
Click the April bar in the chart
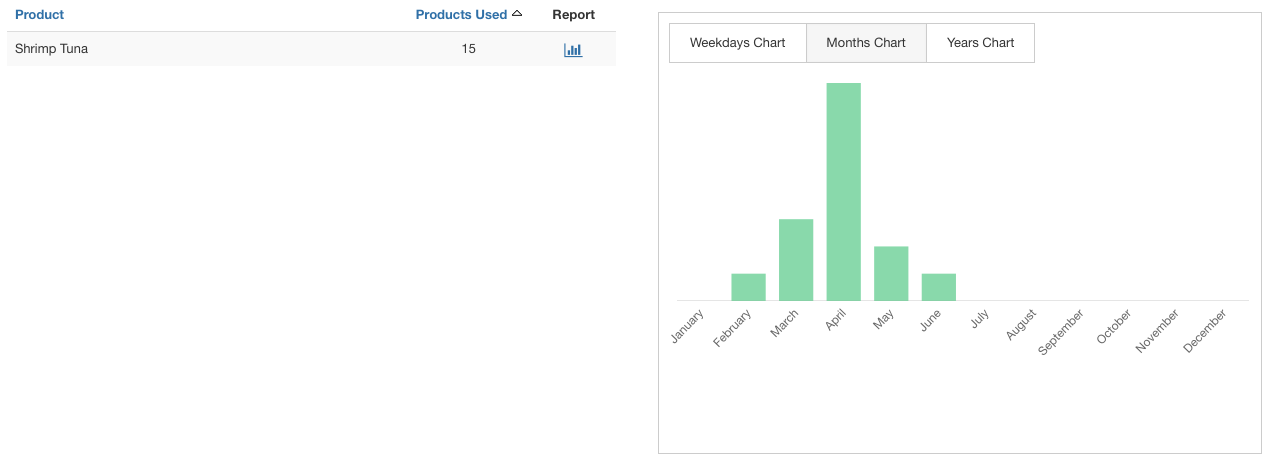coord(844,192)
